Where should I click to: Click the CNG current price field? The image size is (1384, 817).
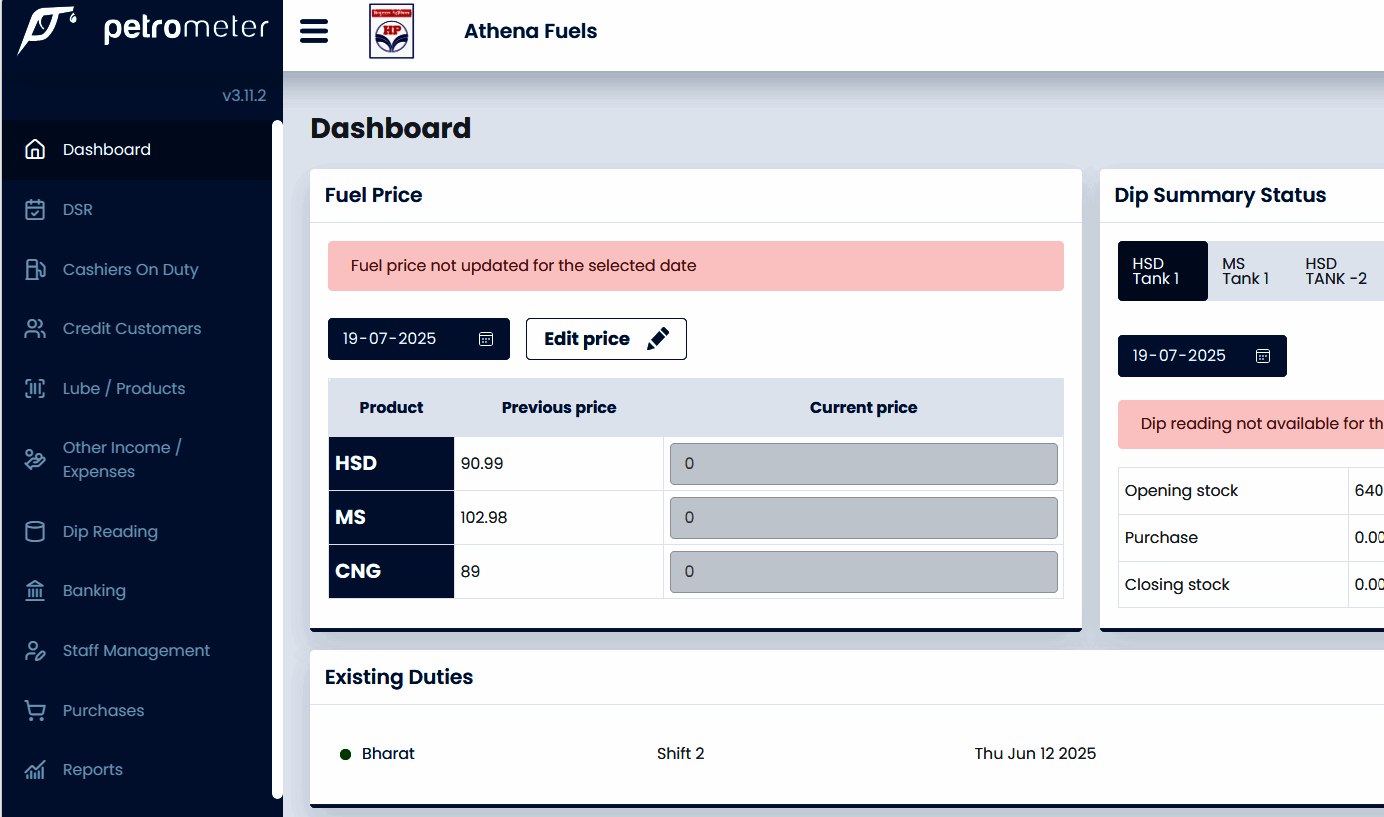(x=863, y=572)
